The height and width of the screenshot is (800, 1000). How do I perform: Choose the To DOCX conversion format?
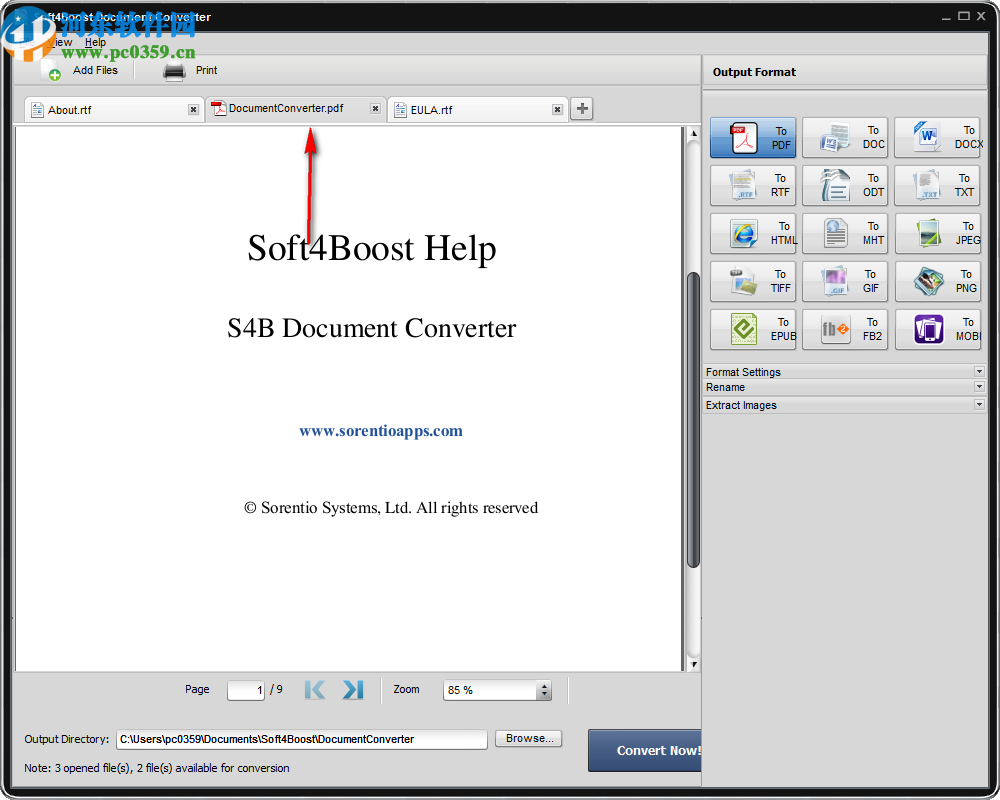point(937,137)
